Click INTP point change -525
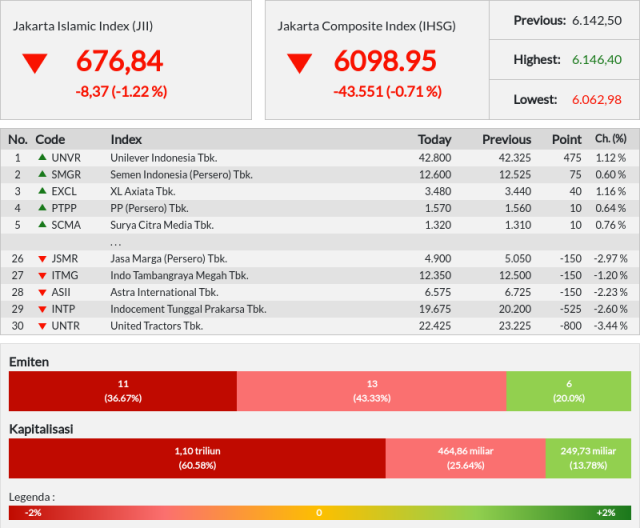The width and height of the screenshot is (640, 528). 571,309
